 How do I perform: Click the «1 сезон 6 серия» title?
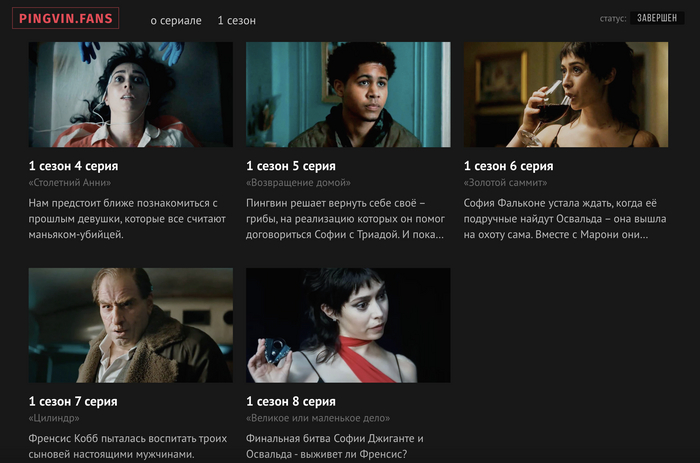click(508, 166)
